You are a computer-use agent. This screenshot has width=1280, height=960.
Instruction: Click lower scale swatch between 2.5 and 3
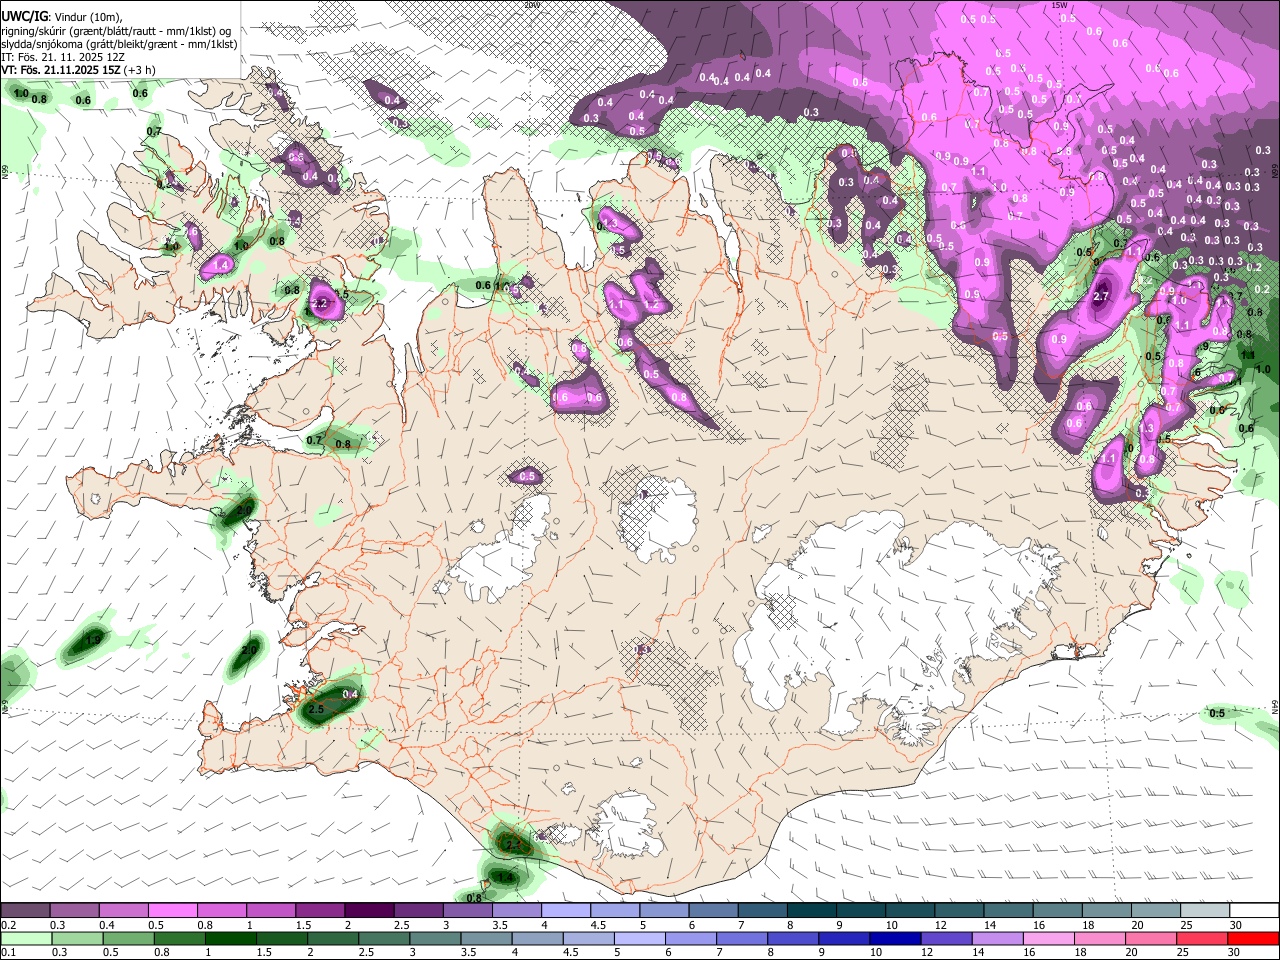click(384, 939)
